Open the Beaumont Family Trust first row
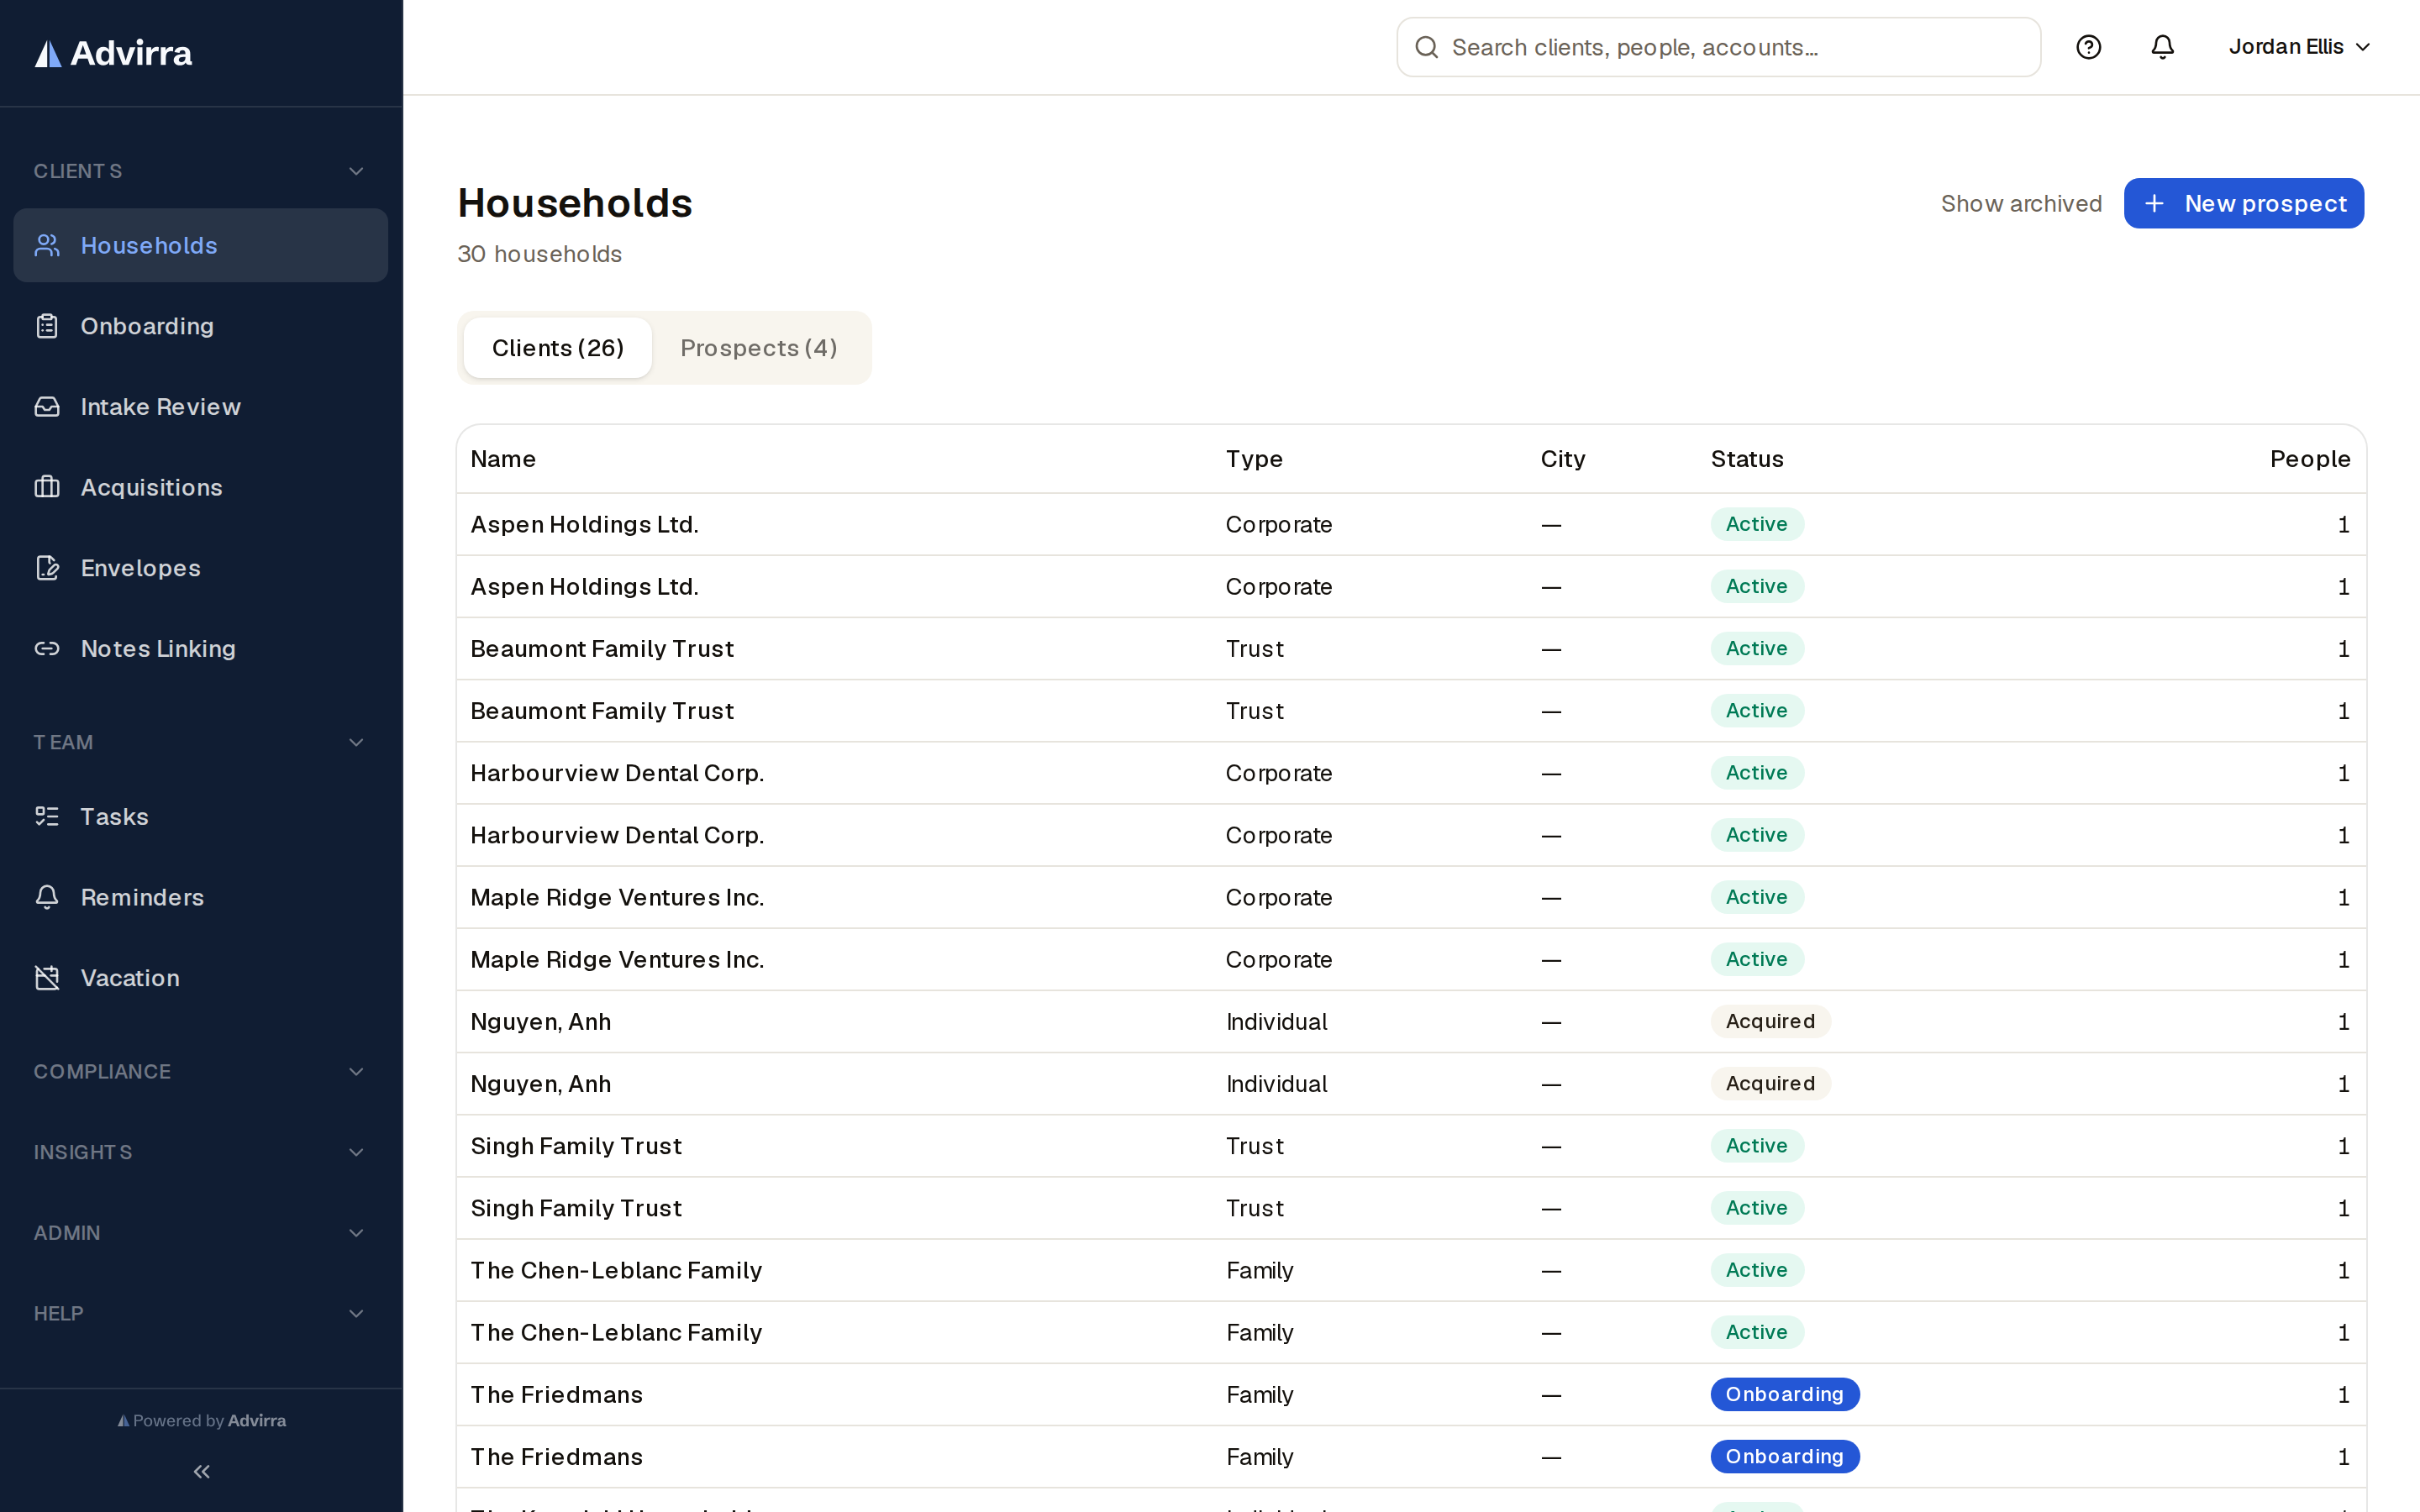Viewport: 2420px width, 1512px height. 1411,649
